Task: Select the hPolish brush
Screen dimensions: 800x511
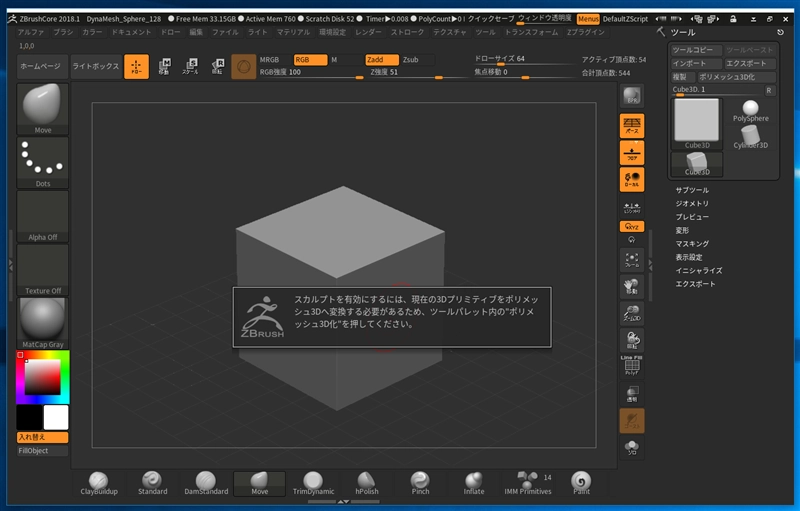Action: coord(367,483)
